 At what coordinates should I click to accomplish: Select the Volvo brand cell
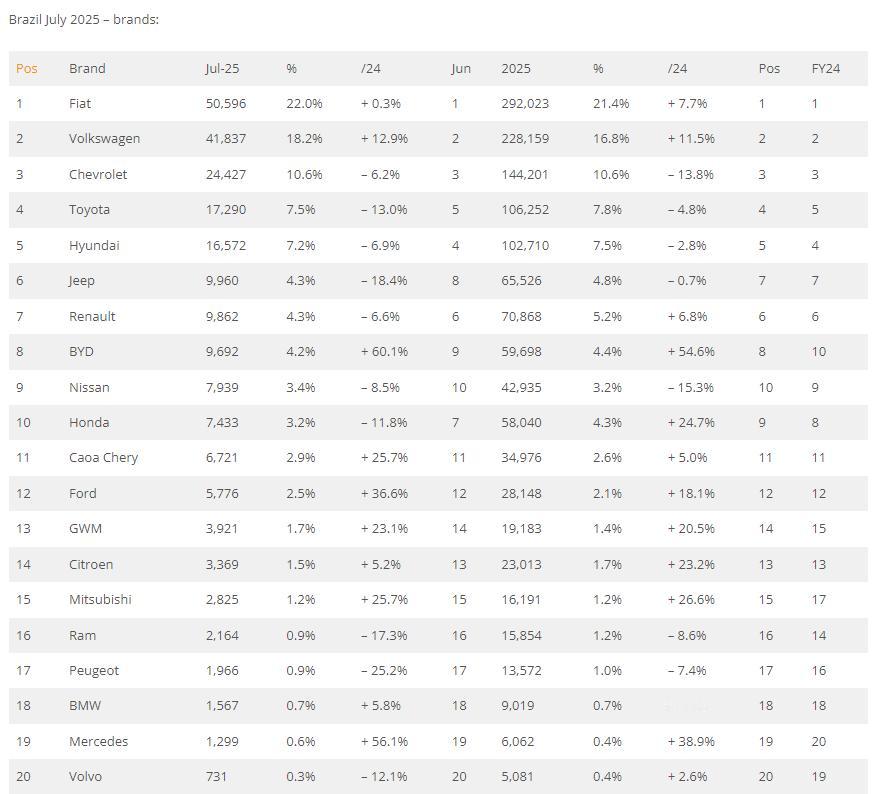[86, 777]
